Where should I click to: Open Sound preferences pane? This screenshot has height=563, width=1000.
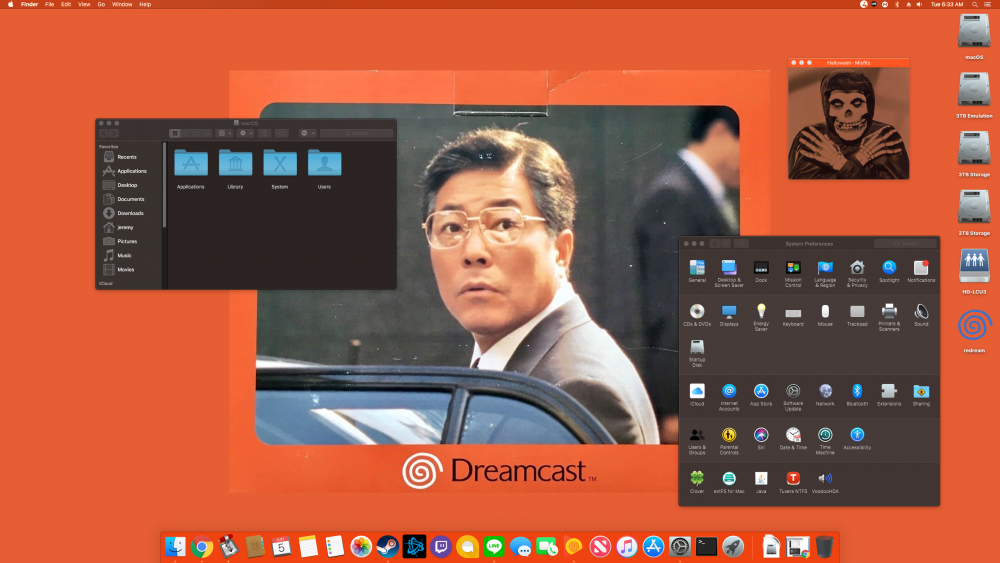coord(921,314)
